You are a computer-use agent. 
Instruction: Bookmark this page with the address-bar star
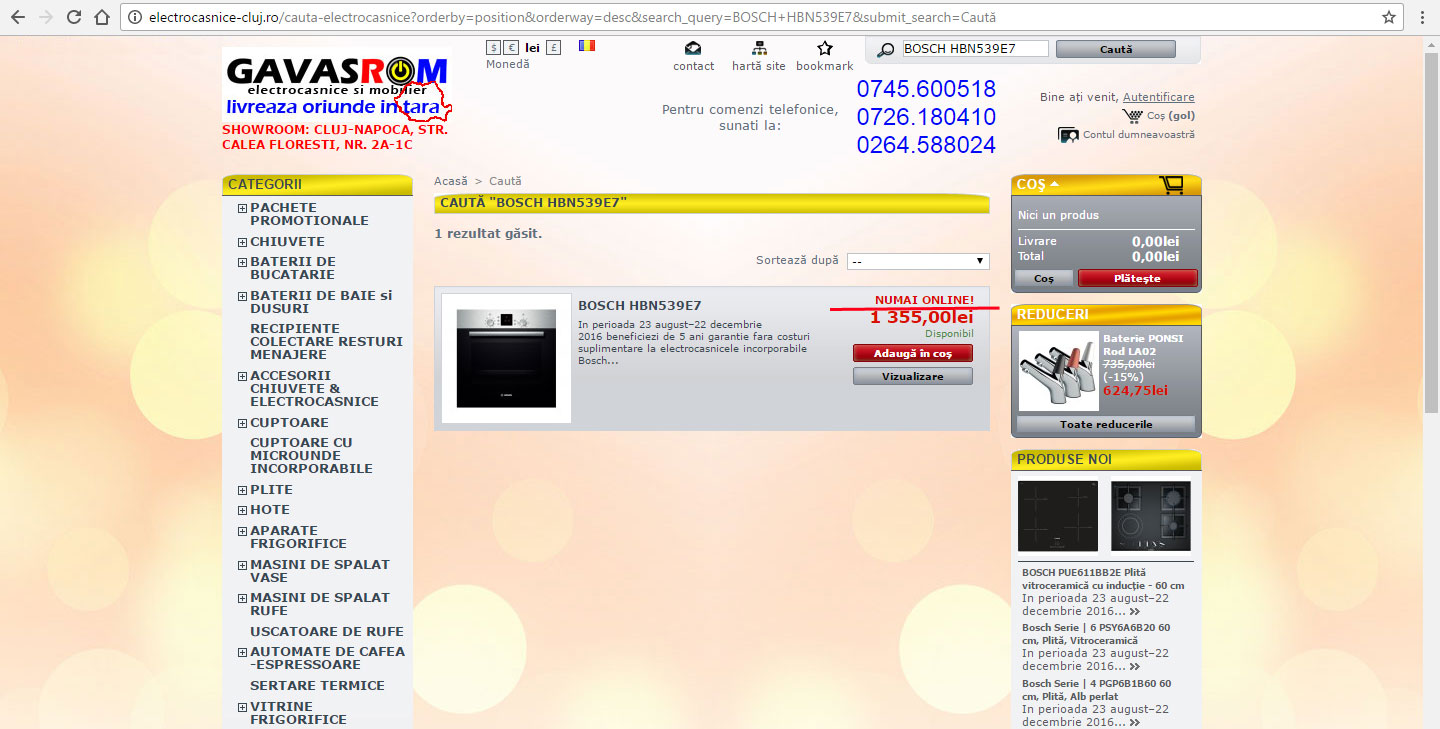point(1389,17)
